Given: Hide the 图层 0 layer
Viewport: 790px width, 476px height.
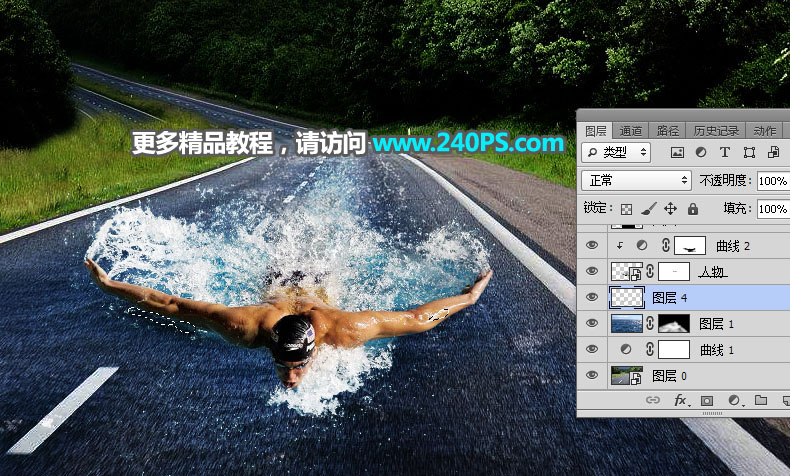Looking at the screenshot, I should pos(592,376).
